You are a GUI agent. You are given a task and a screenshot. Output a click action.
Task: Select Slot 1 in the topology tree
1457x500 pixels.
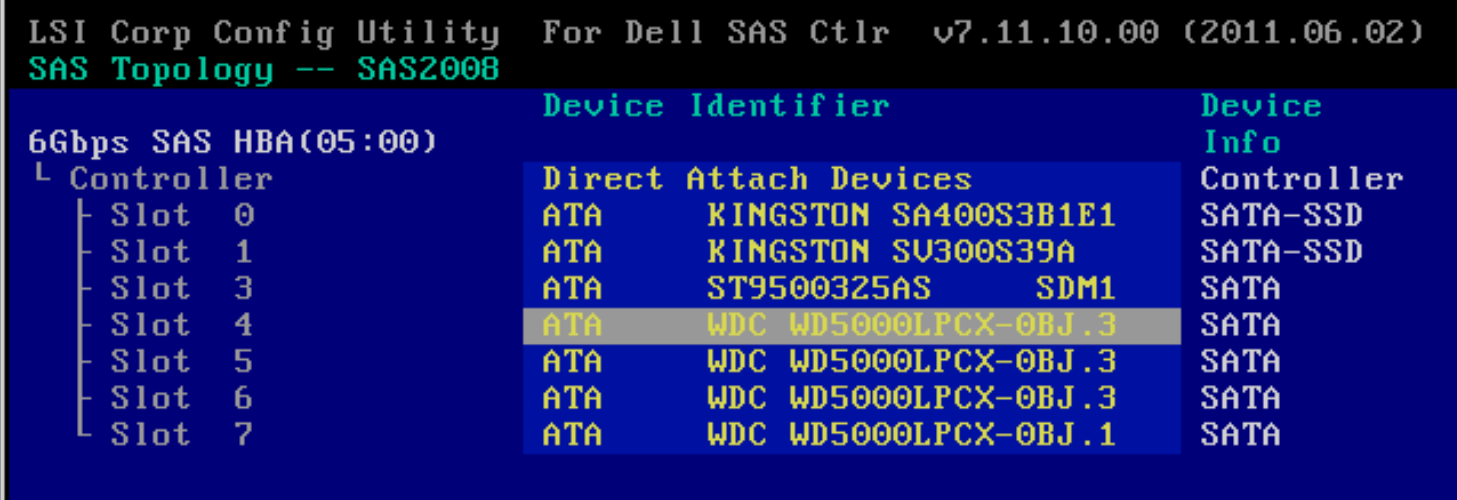[182, 252]
